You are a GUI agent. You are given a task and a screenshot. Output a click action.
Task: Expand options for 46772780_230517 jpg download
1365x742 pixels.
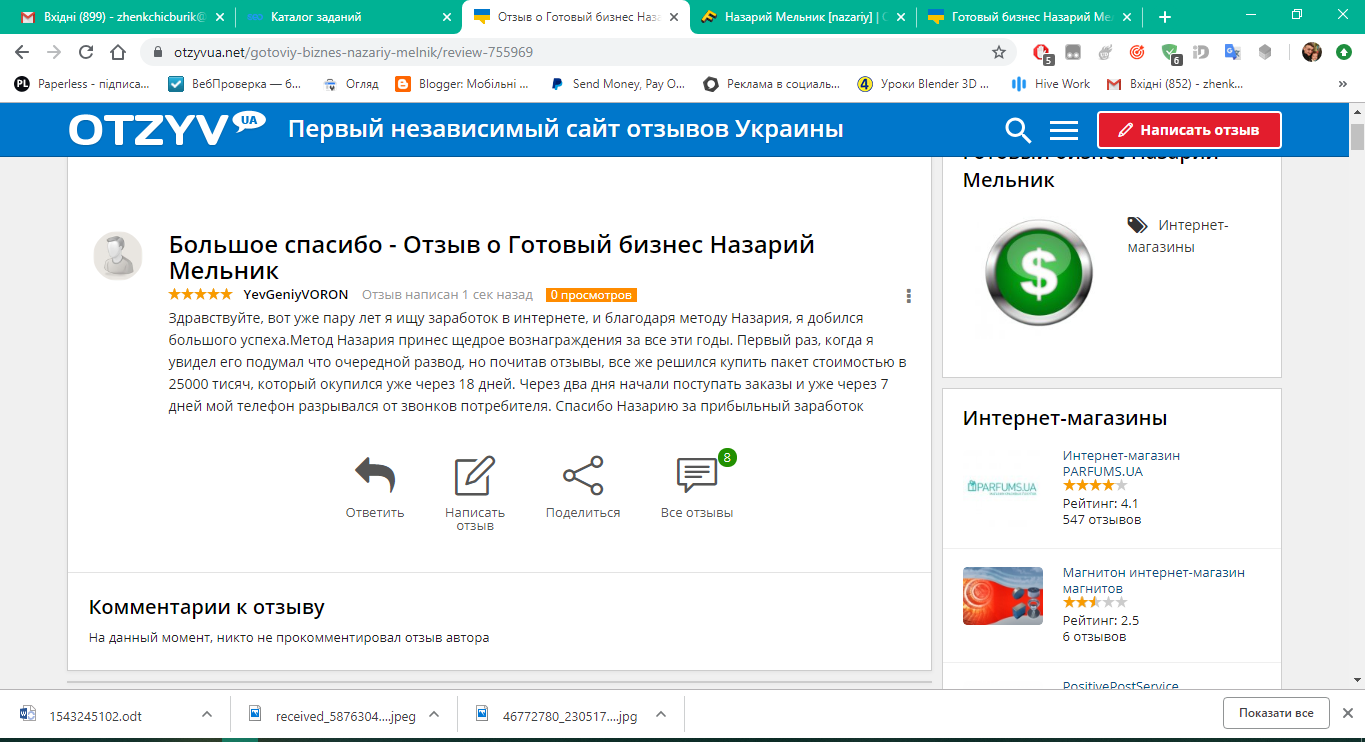[x=660, y=715]
